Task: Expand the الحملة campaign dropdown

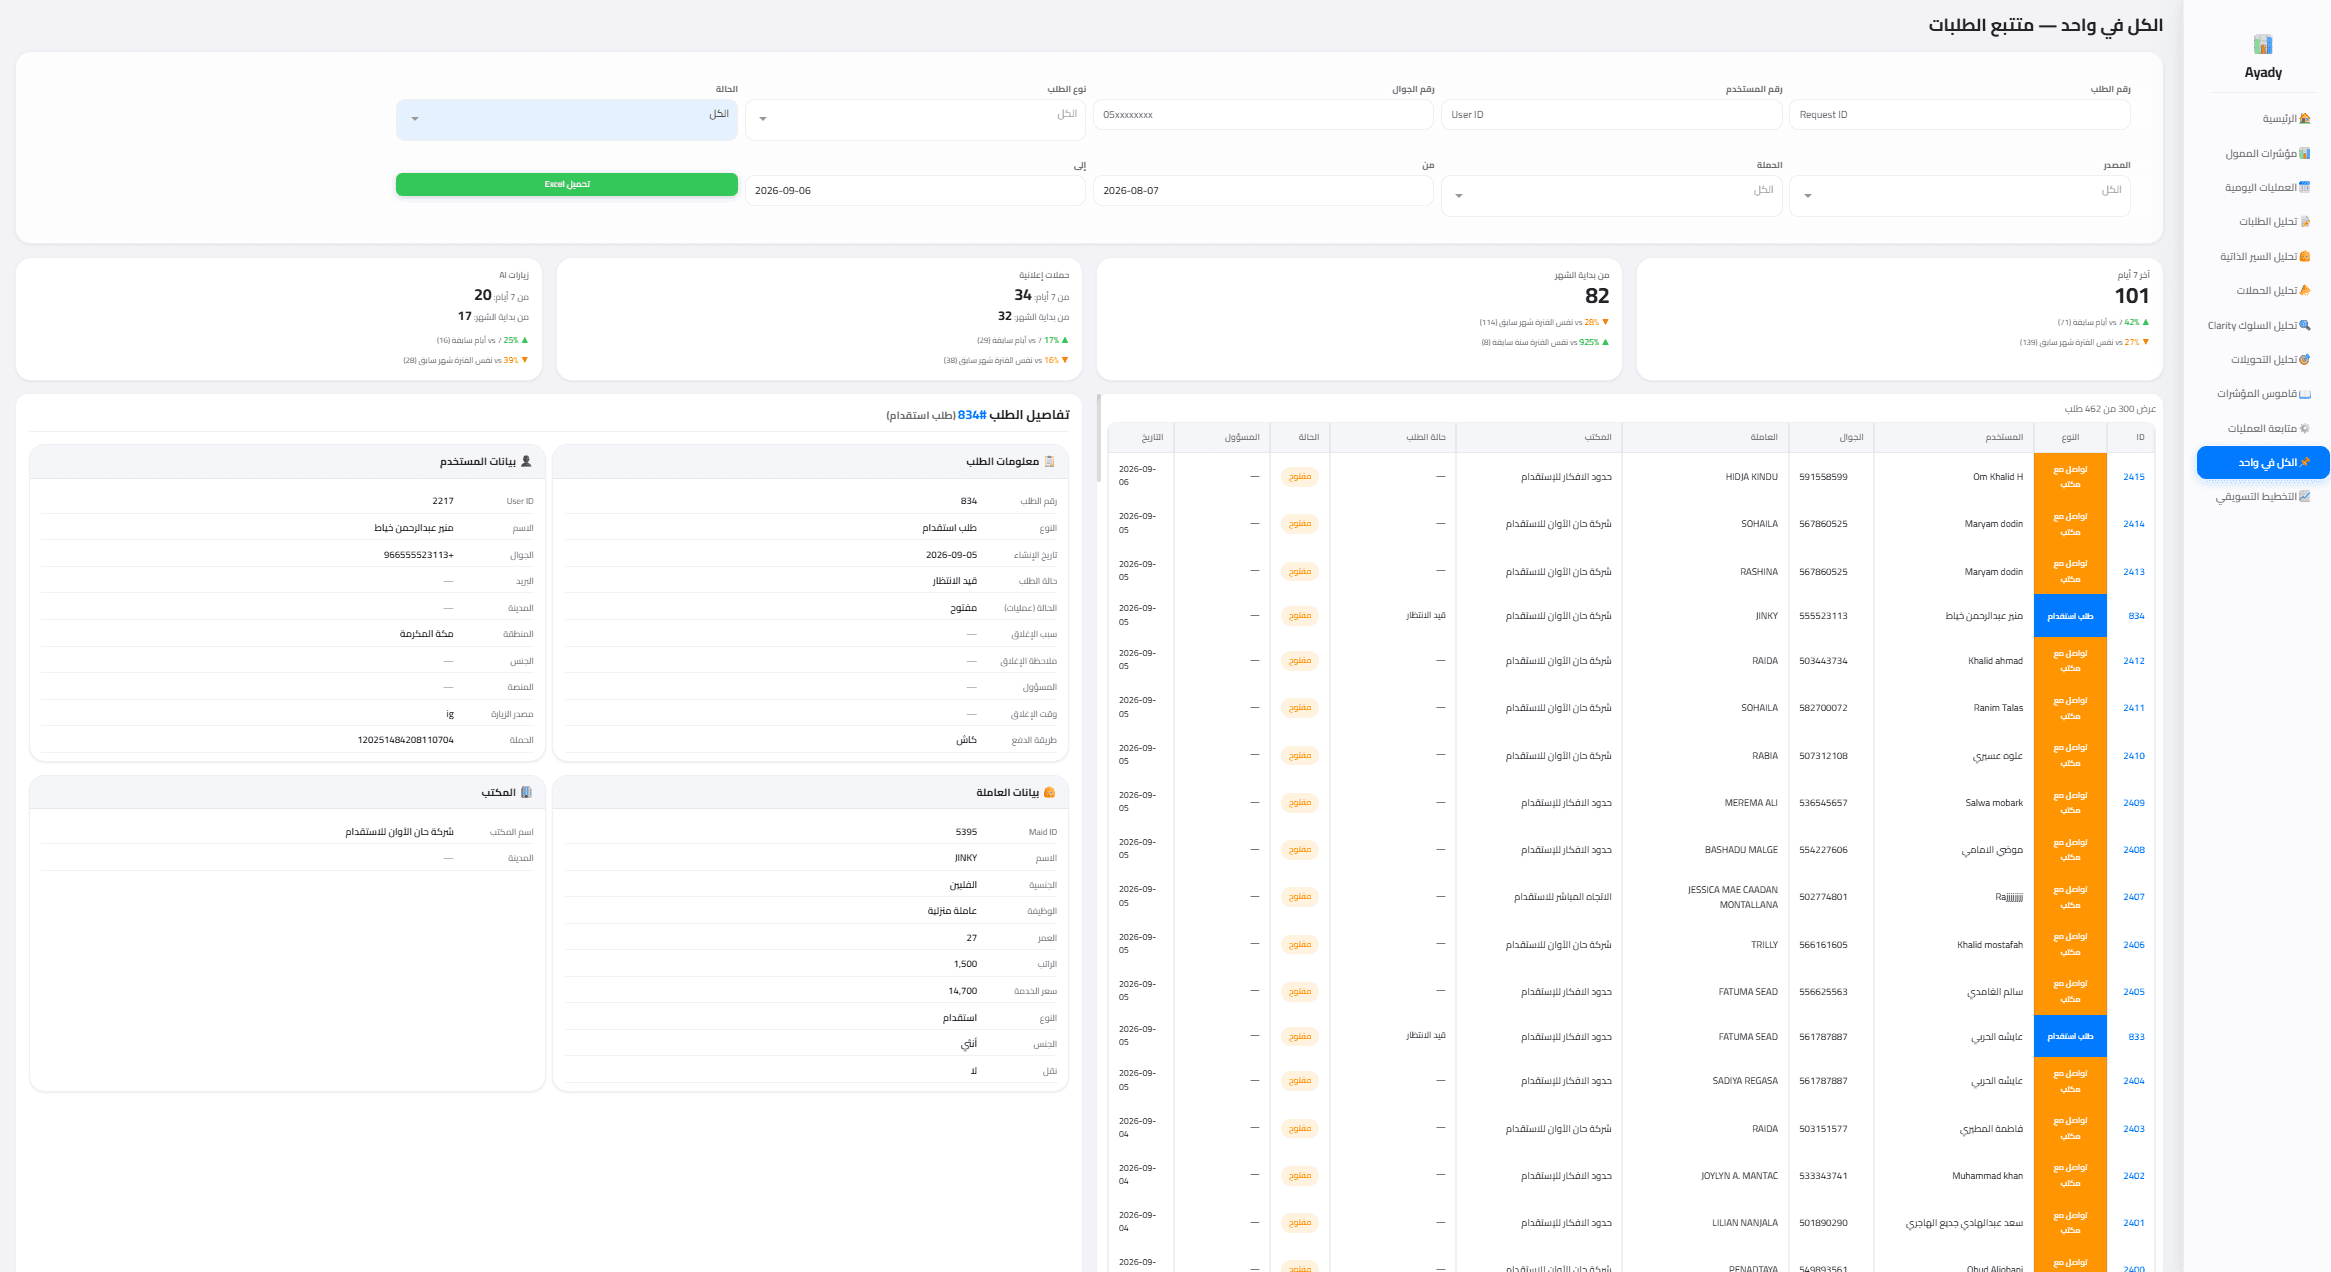Action: [x=1612, y=196]
